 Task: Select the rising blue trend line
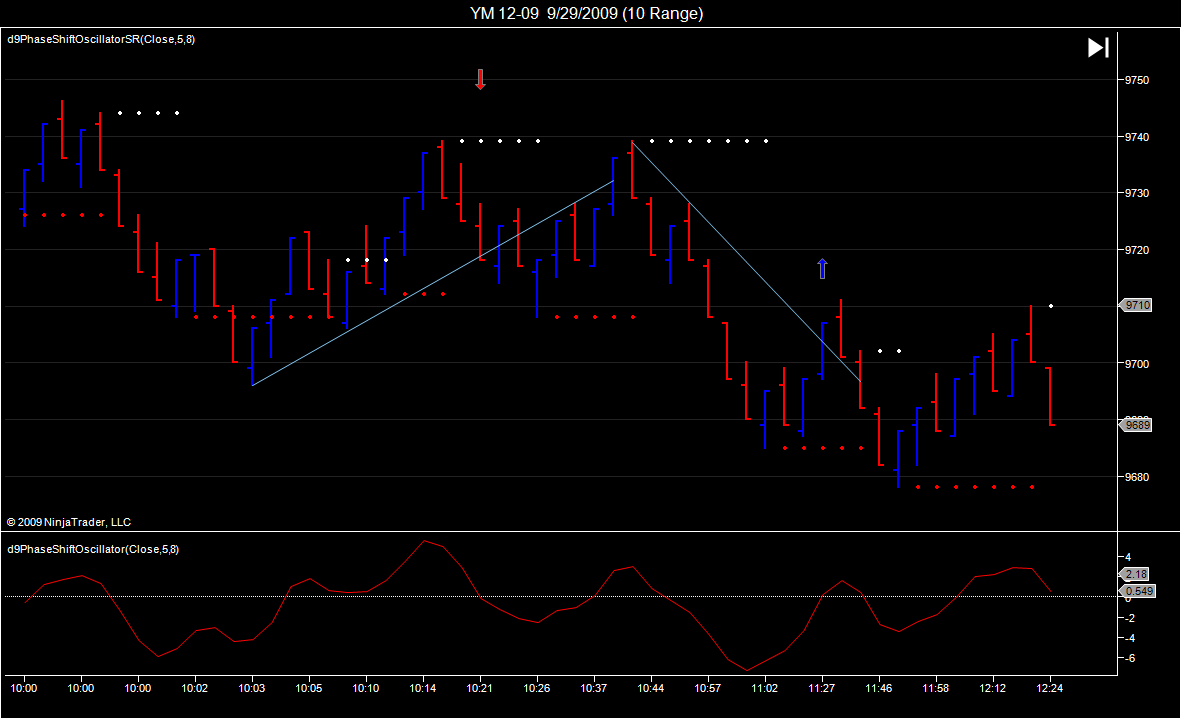[433, 283]
